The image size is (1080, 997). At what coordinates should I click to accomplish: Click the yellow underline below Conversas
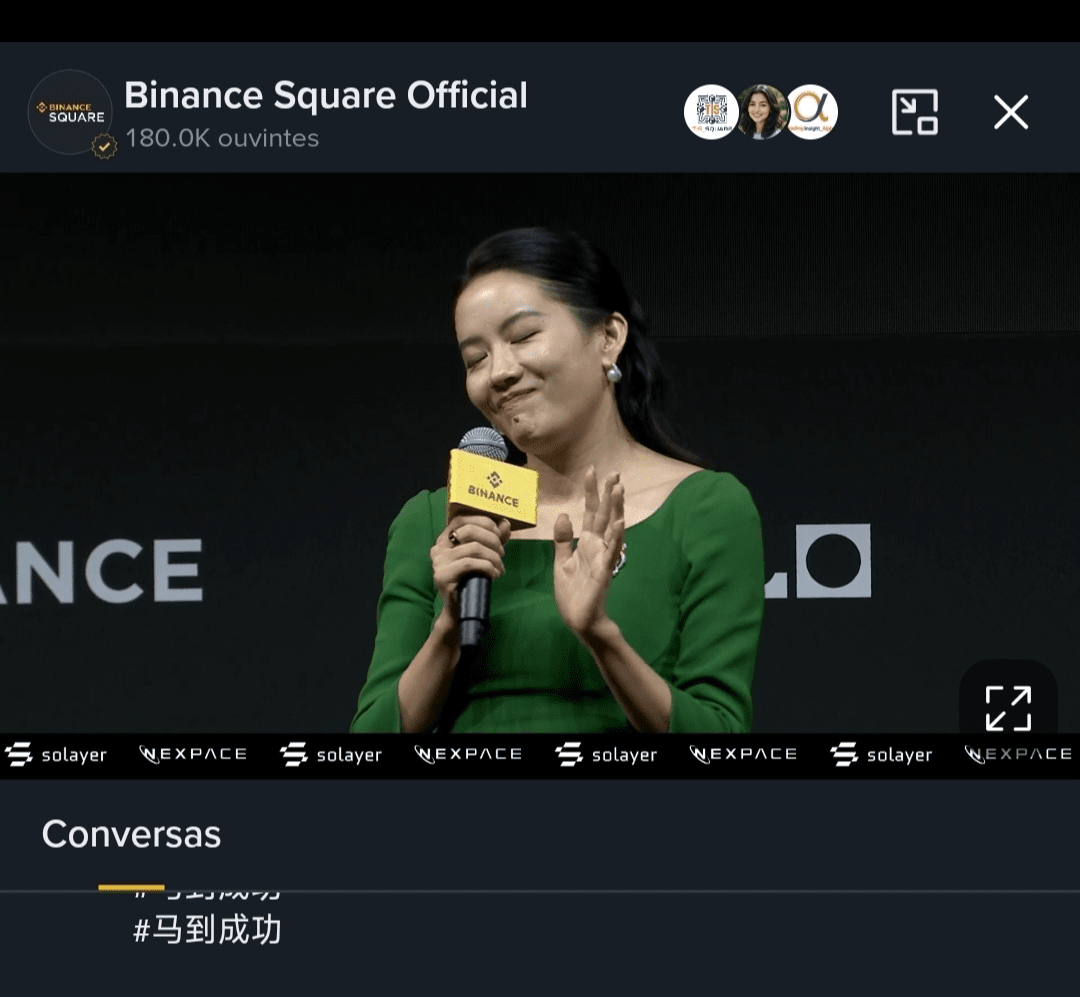131,887
